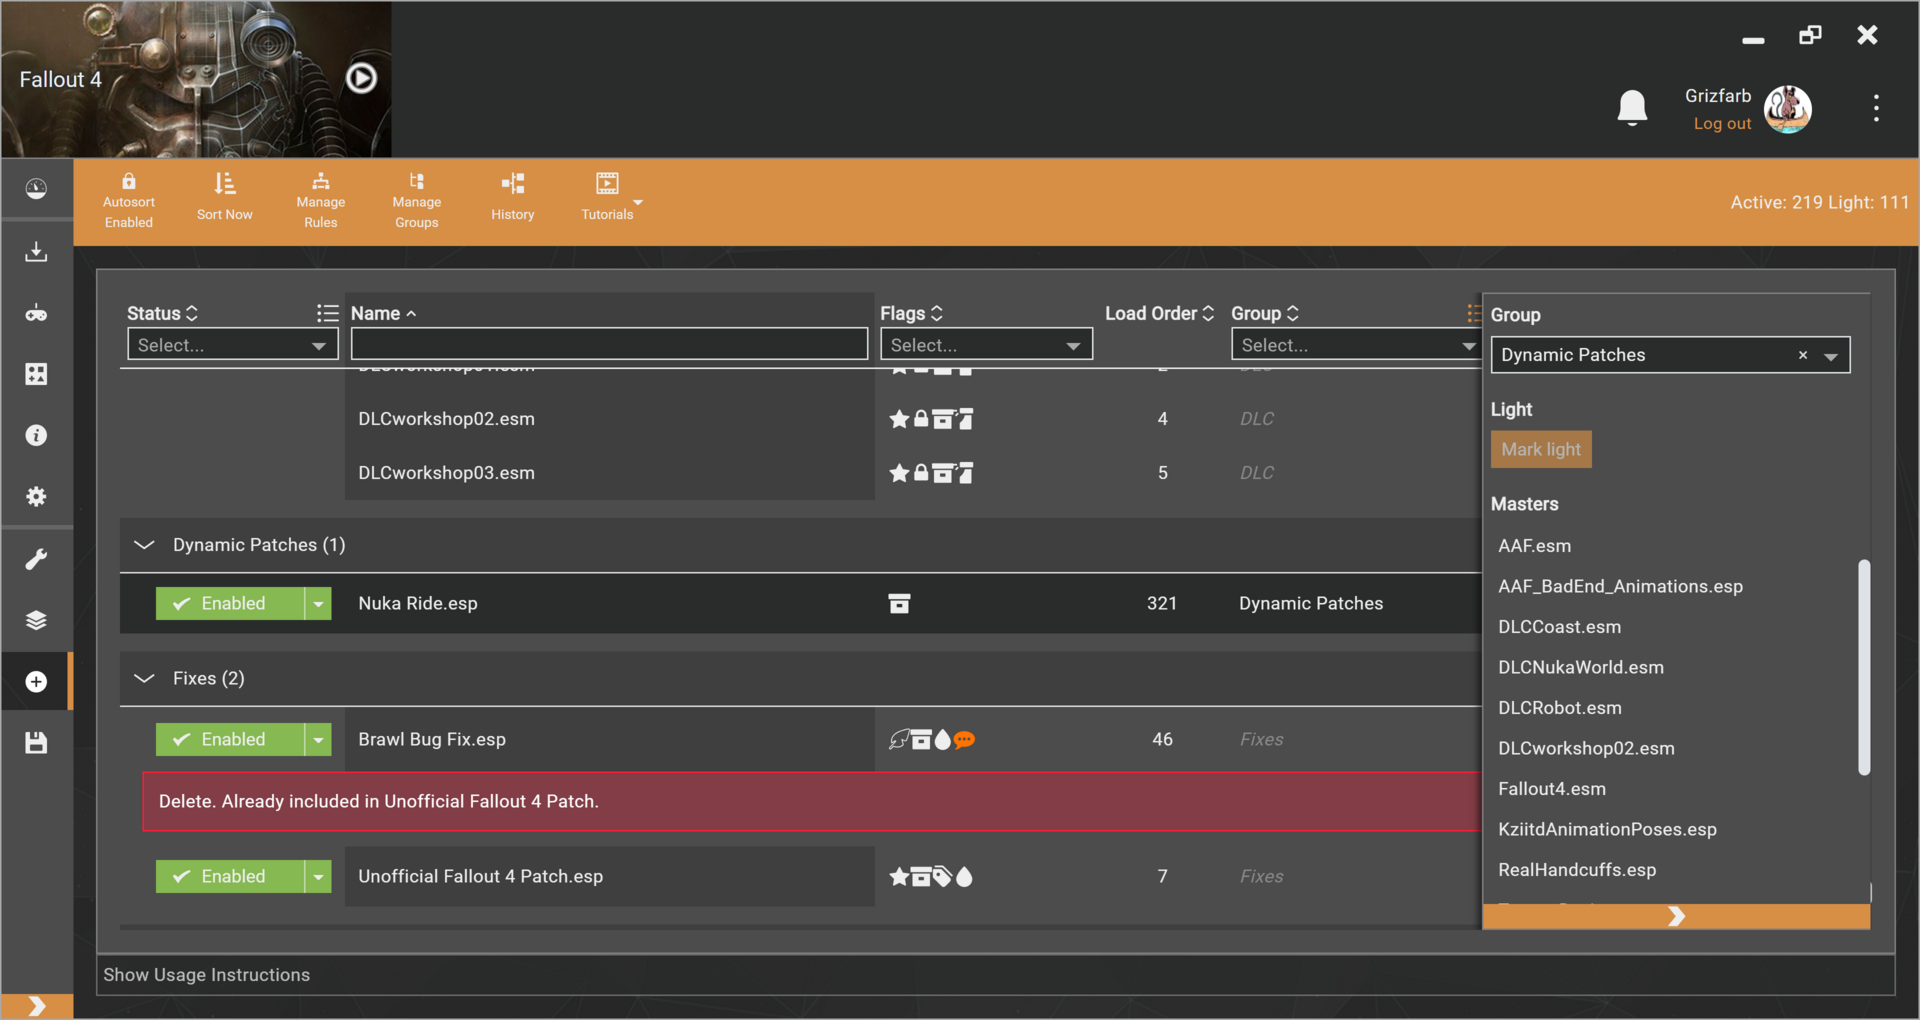Toggle Enabled for Brawl Bug Fix.esp
Image resolution: width=1920 pixels, height=1020 pixels.
pyautogui.click(x=230, y=739)
